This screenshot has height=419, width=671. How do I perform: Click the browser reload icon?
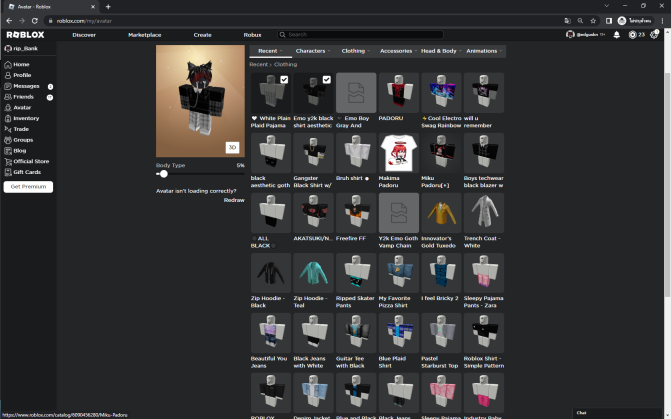pyautogui.click(x=35, y=21)
